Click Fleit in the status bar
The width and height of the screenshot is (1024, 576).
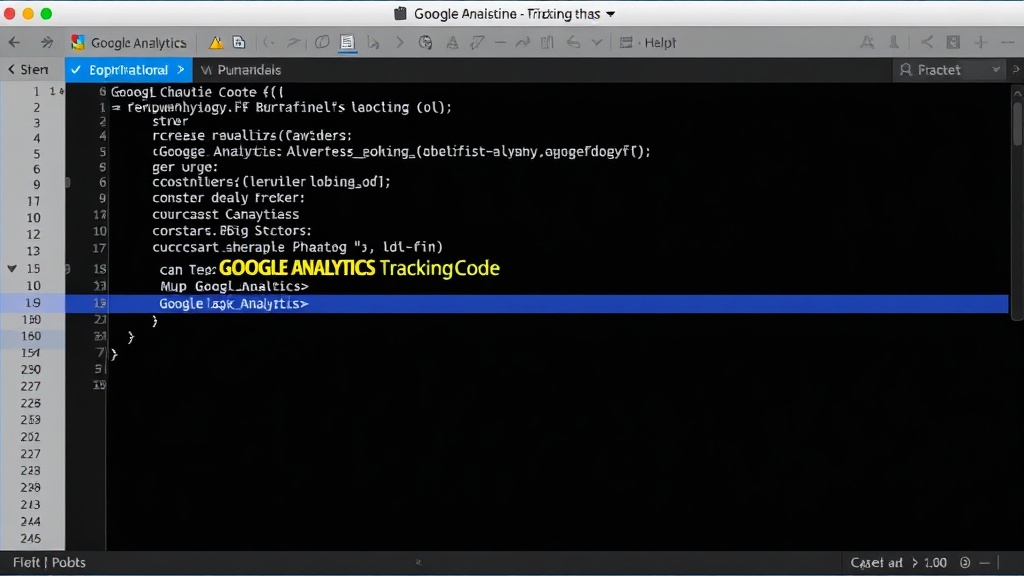pos(26,562)
